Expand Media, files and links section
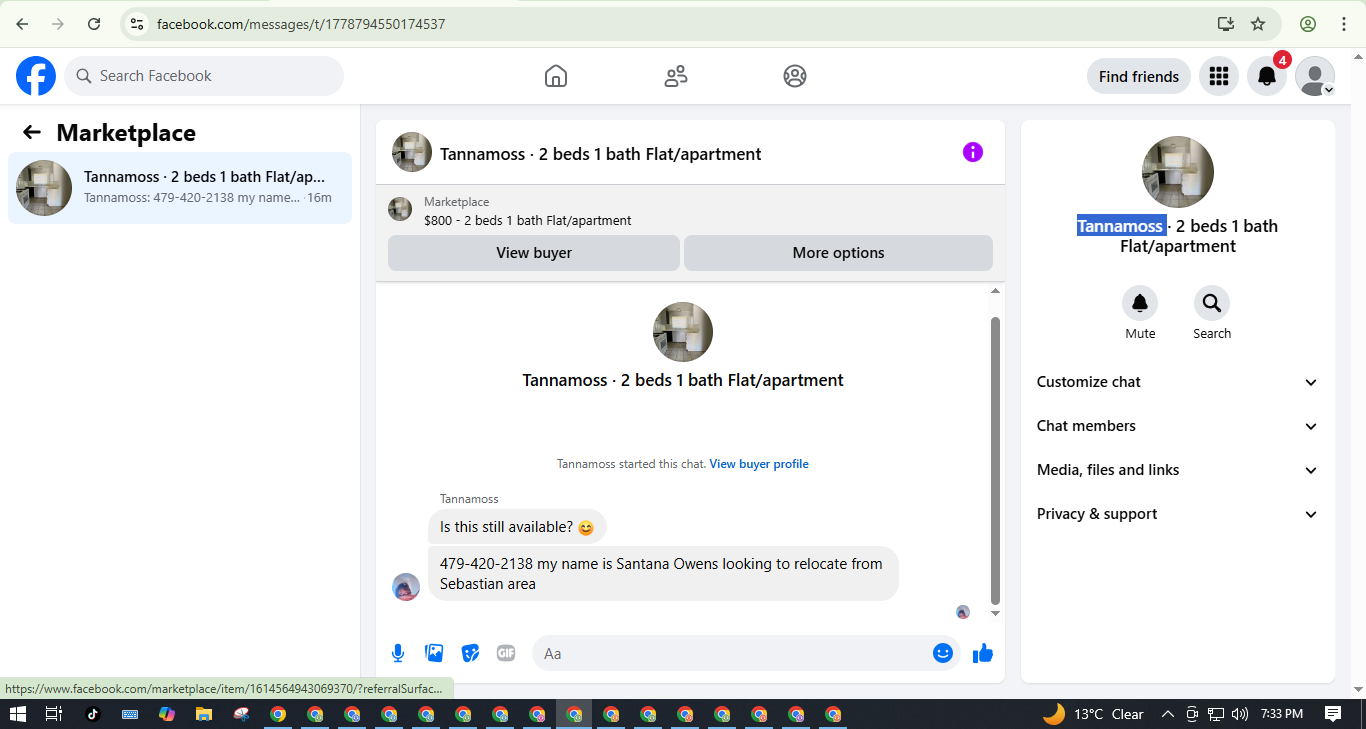This screenshot has width=1366, height=729. pos(1178,470)
